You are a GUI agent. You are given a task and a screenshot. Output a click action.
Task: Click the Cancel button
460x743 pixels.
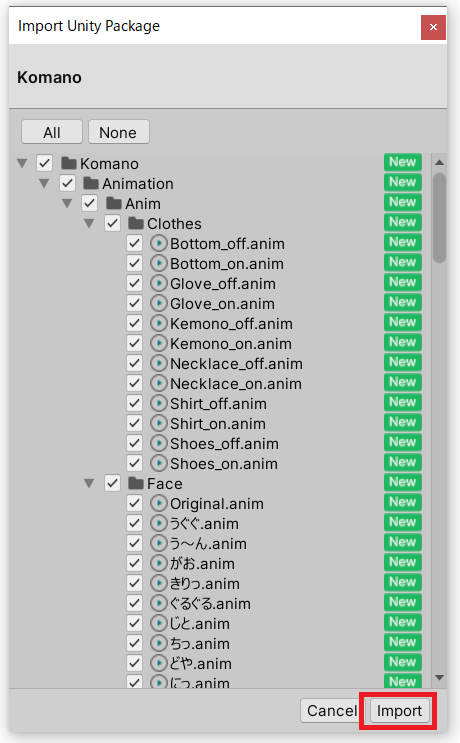332,711
